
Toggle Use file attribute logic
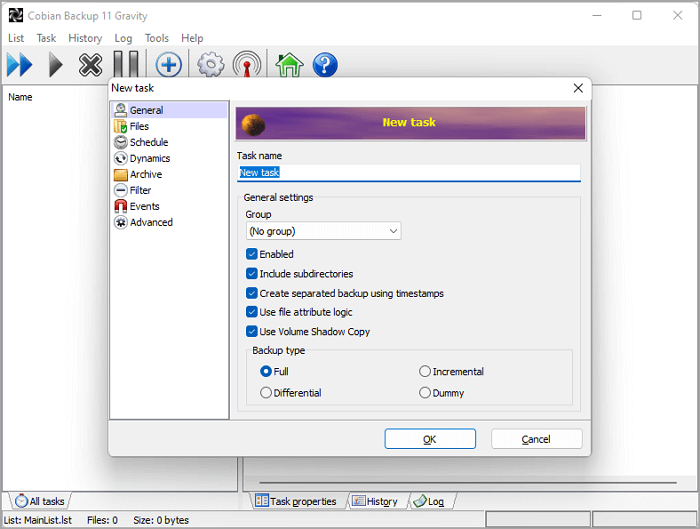[252, 312]
